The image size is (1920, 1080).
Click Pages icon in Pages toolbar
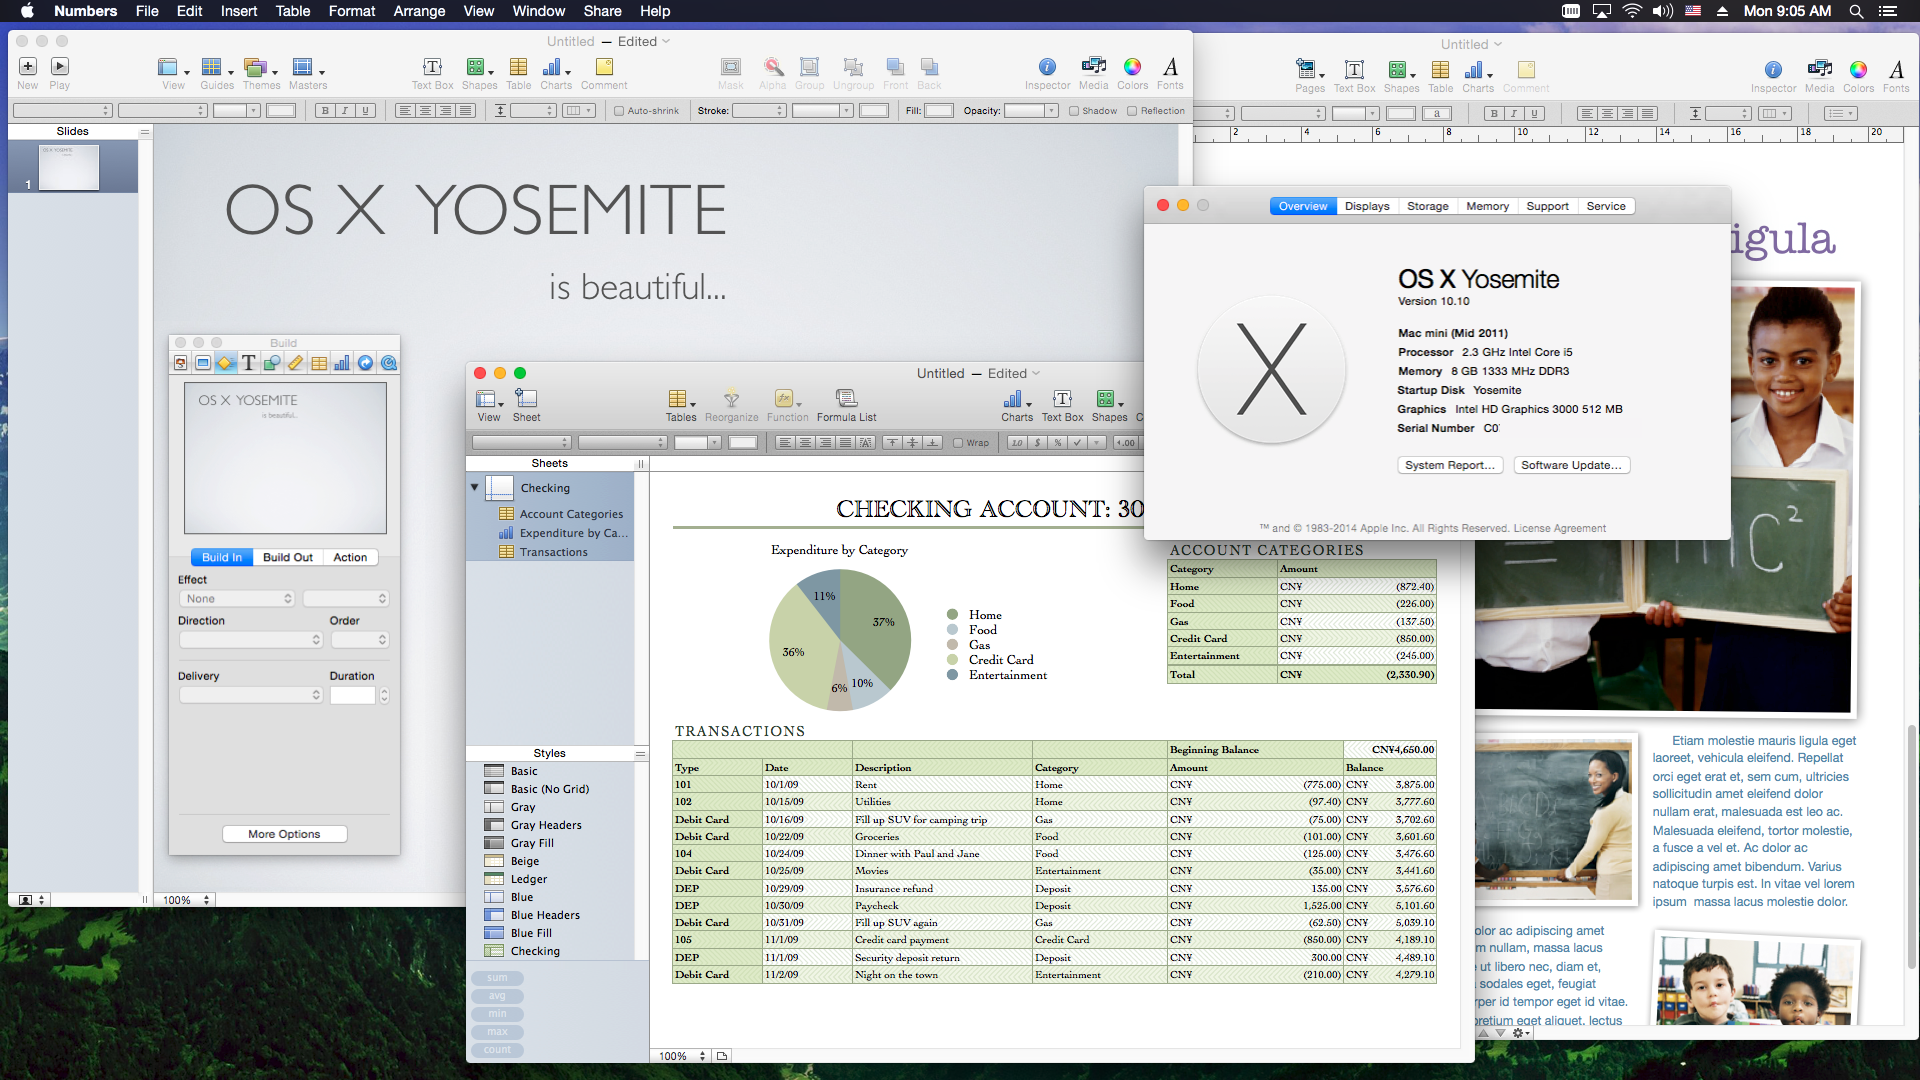pyautogui.click(x=1308, y=69)
